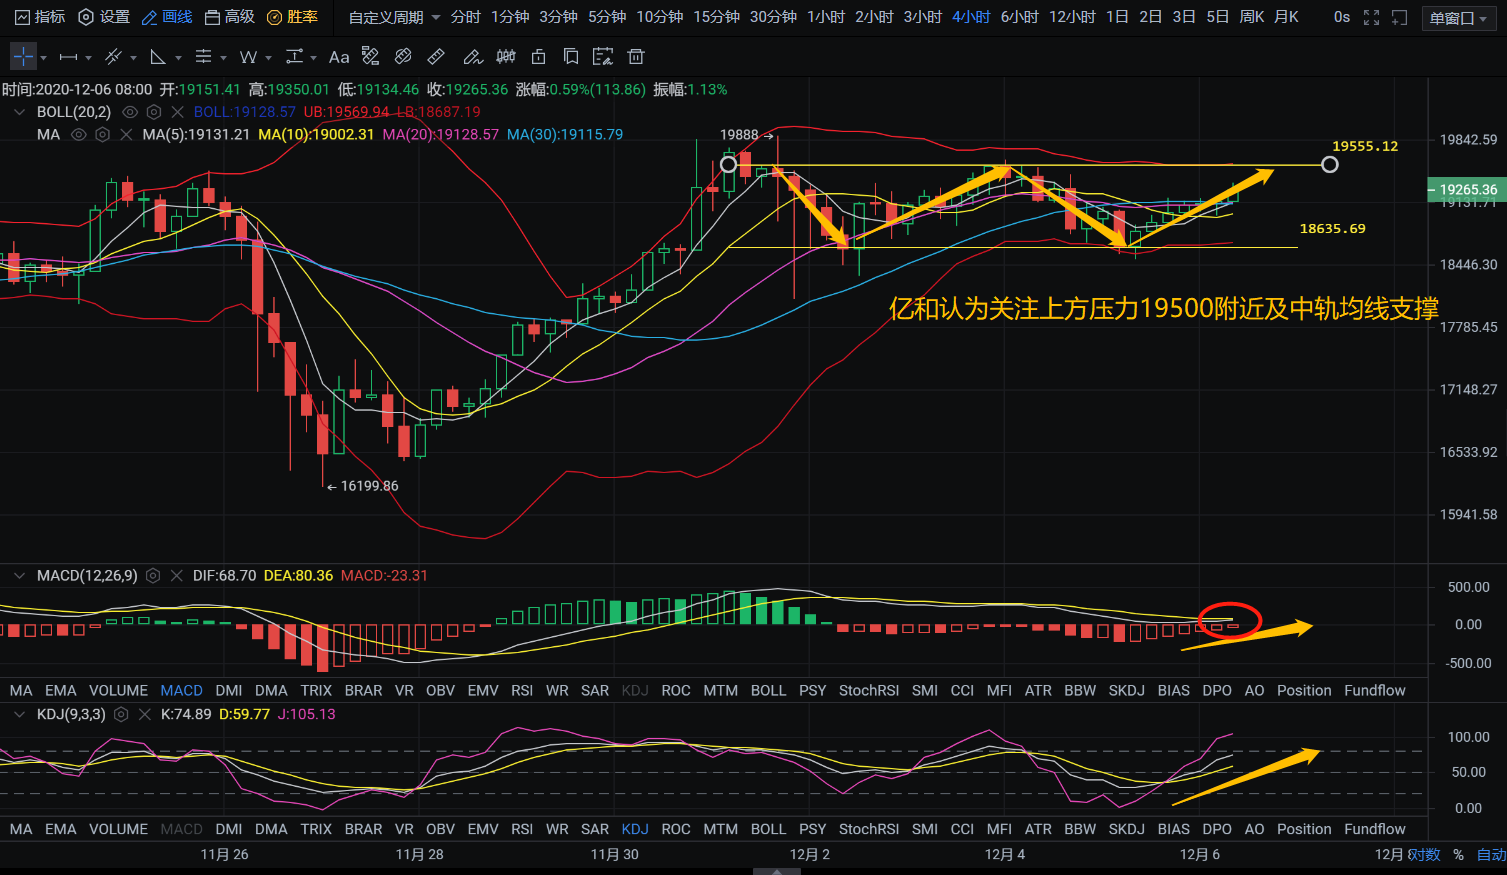This screenshot has width=1507, height=875.
Task: Select RSI in MACD panel indicator tabs
Action: tap(522, 691)
